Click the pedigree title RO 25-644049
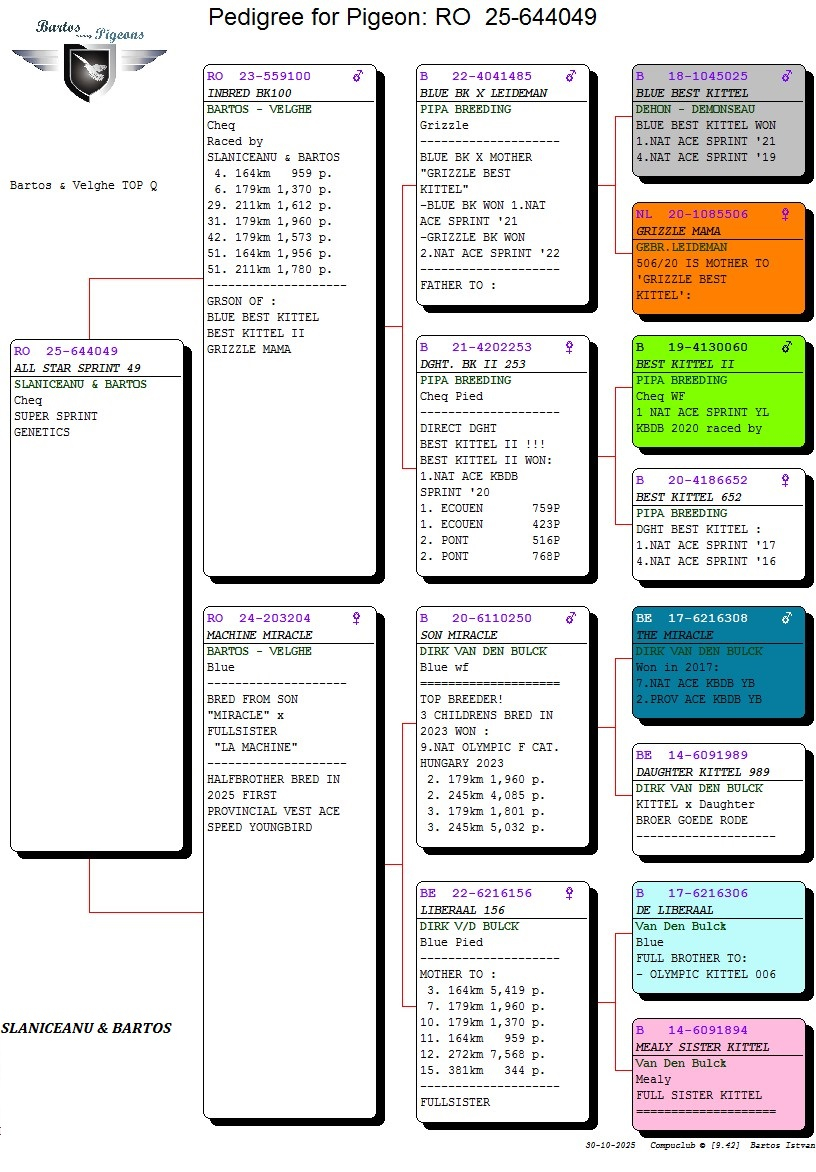Viewport: 816px width, 1172px height. (402, 17)
